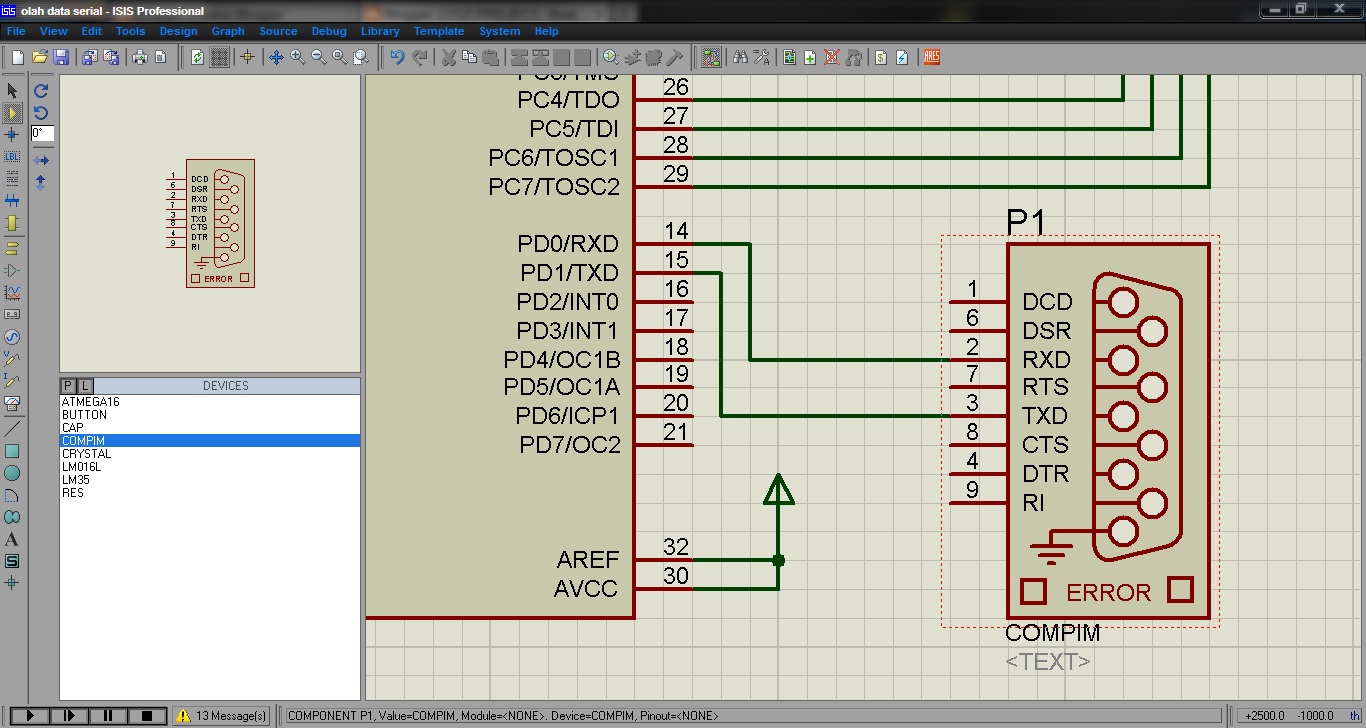
Task: Activate the Wire Label (LBL) mode
Action: coord(13,156)
